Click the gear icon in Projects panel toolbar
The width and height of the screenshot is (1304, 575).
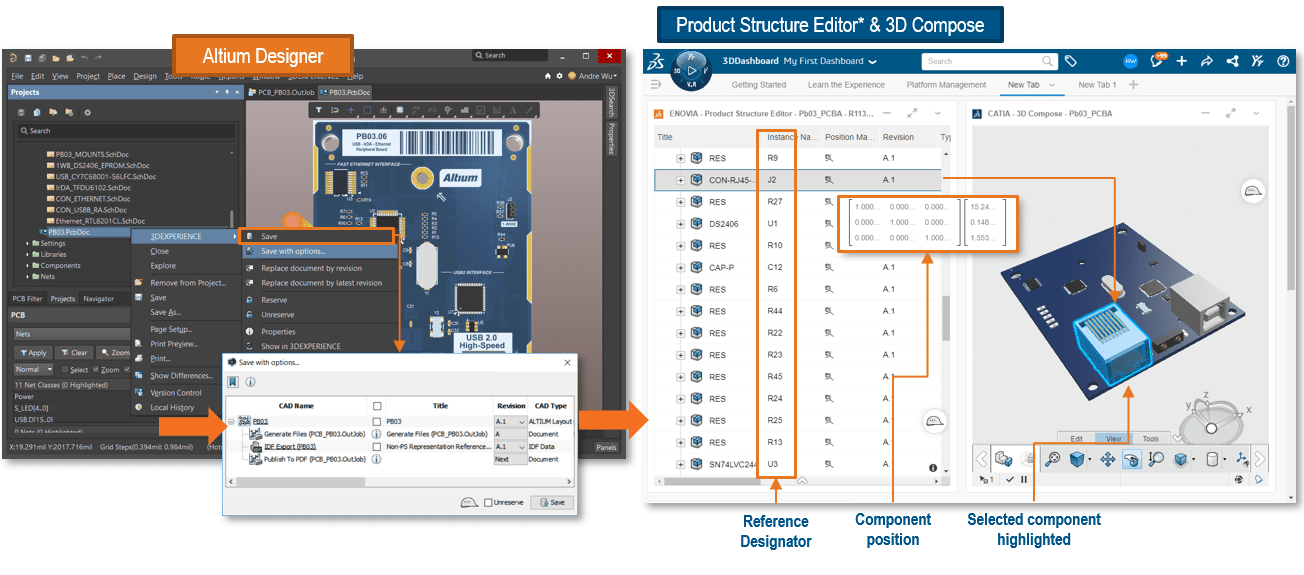click(x=87, y=112)
